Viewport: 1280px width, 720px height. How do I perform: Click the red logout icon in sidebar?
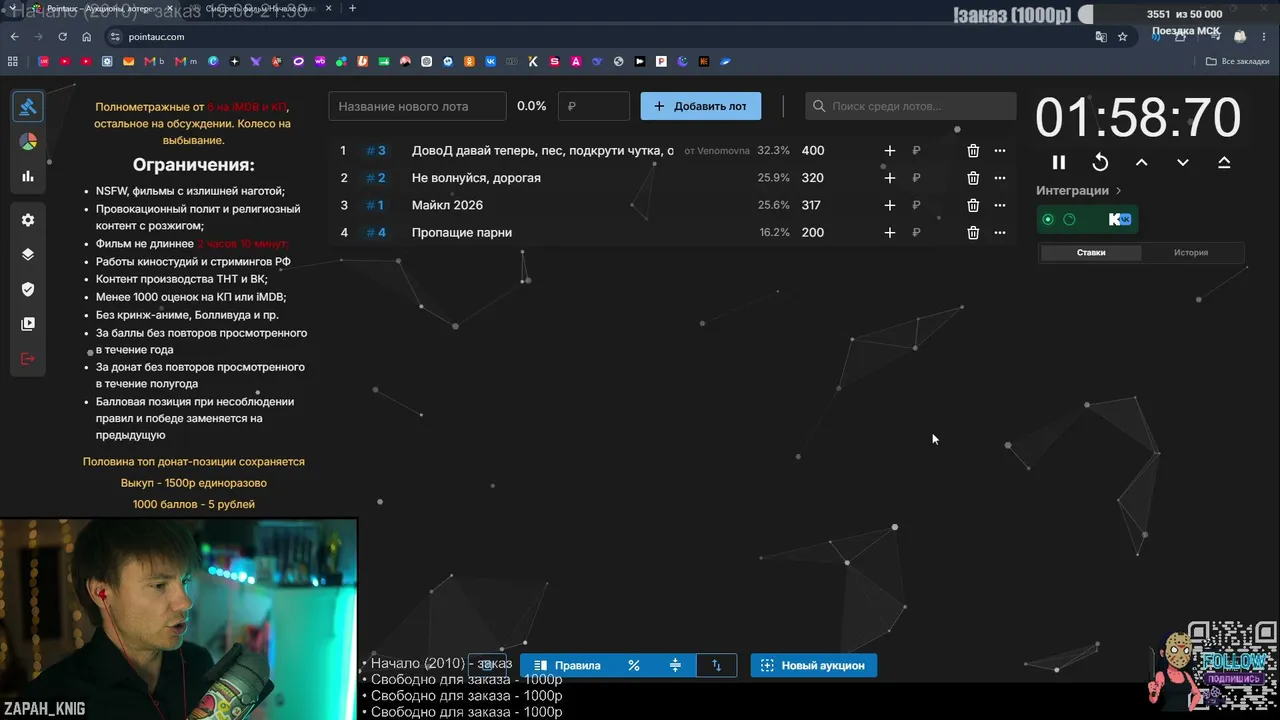coord(28,359)
